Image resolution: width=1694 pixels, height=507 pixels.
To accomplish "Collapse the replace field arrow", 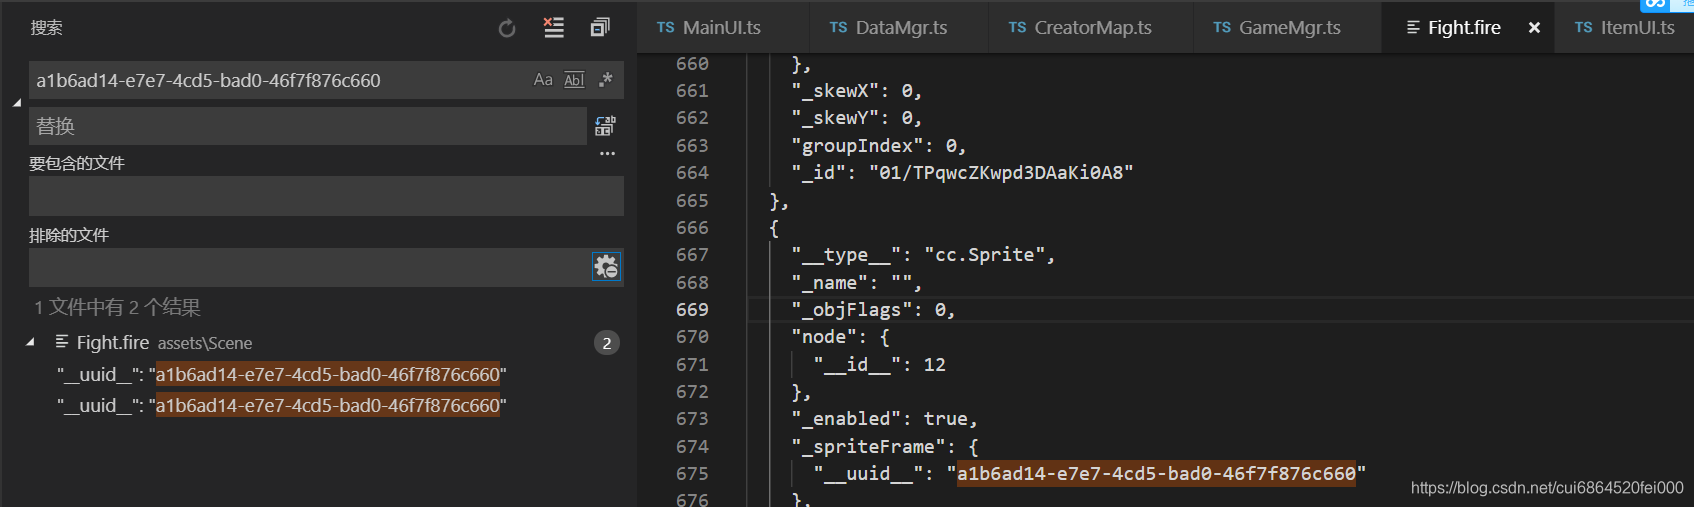I will 17,103.
